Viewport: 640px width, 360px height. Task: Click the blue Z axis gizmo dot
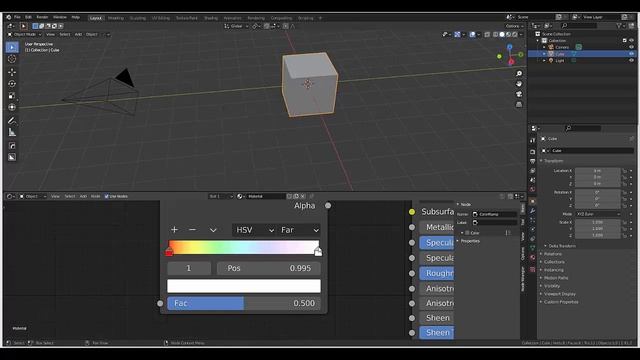[x=509, y=47]
